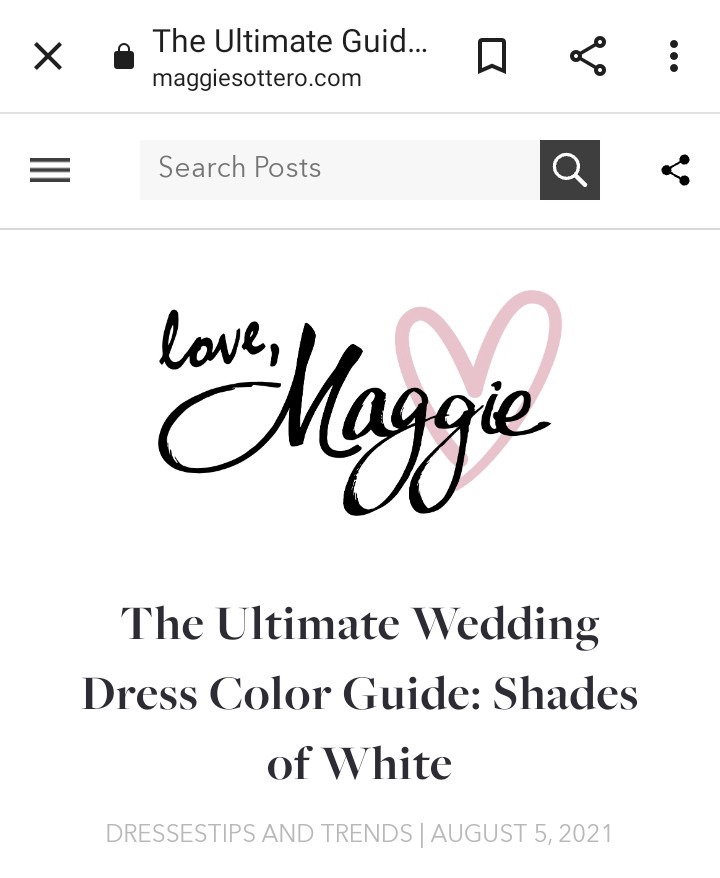Image resolution: width=720 pixels, height=878 pixels.
Task: Click the August 5, 2021 post date
Action: click(x=522, y=833)
